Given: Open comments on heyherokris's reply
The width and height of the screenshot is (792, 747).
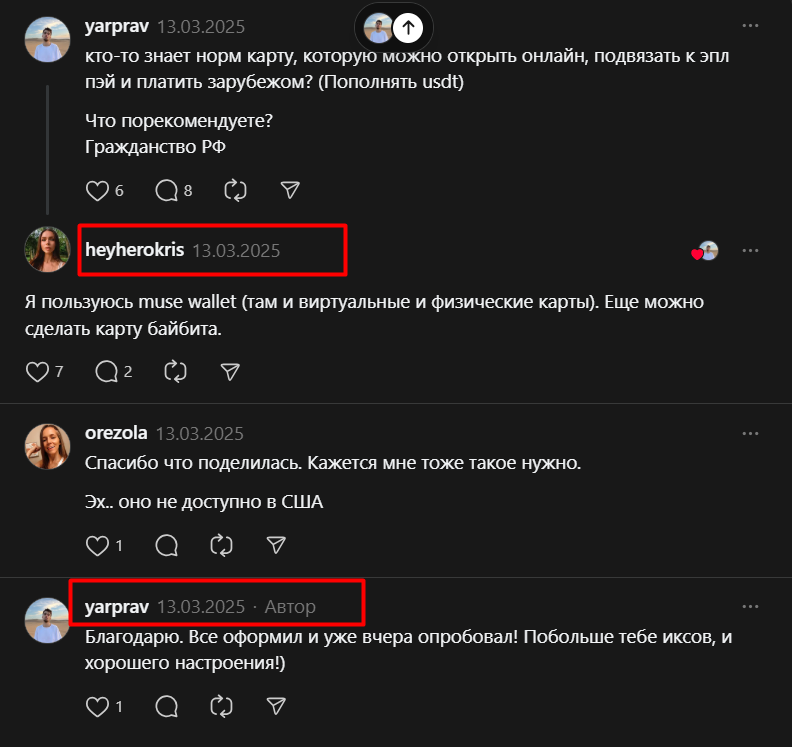Looking at the screenshot, I should 107,372.
